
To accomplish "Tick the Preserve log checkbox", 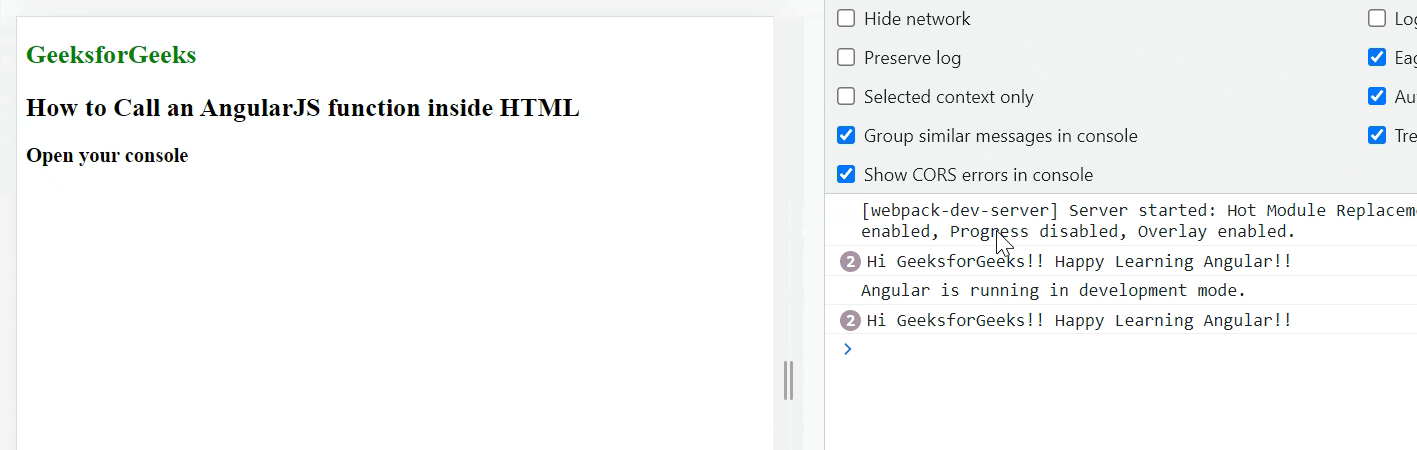I will (846, 57).
